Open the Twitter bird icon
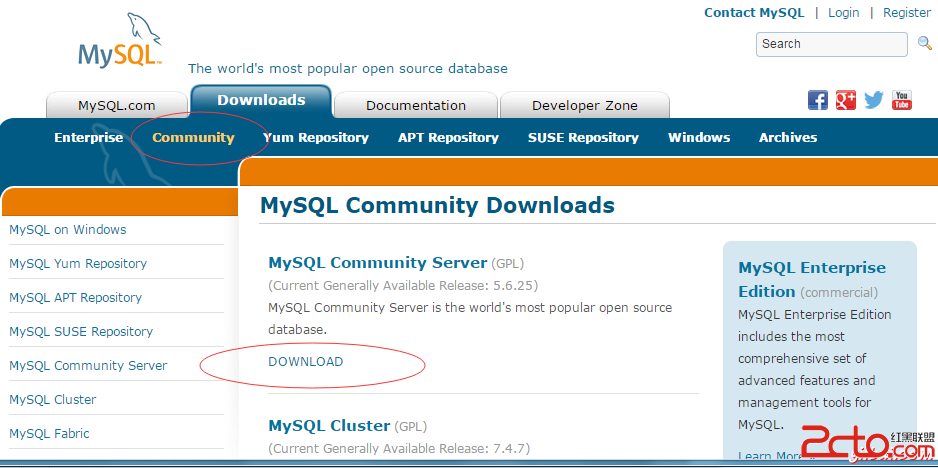The height and width of the screenshot is (468, 938). (873, 100)
